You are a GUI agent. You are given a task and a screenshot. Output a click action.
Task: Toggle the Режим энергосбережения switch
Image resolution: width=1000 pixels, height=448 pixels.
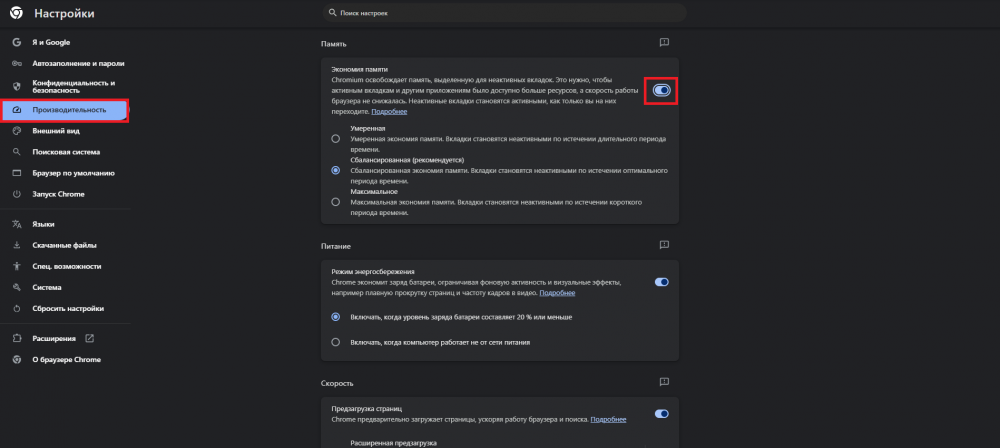point(661,282)
